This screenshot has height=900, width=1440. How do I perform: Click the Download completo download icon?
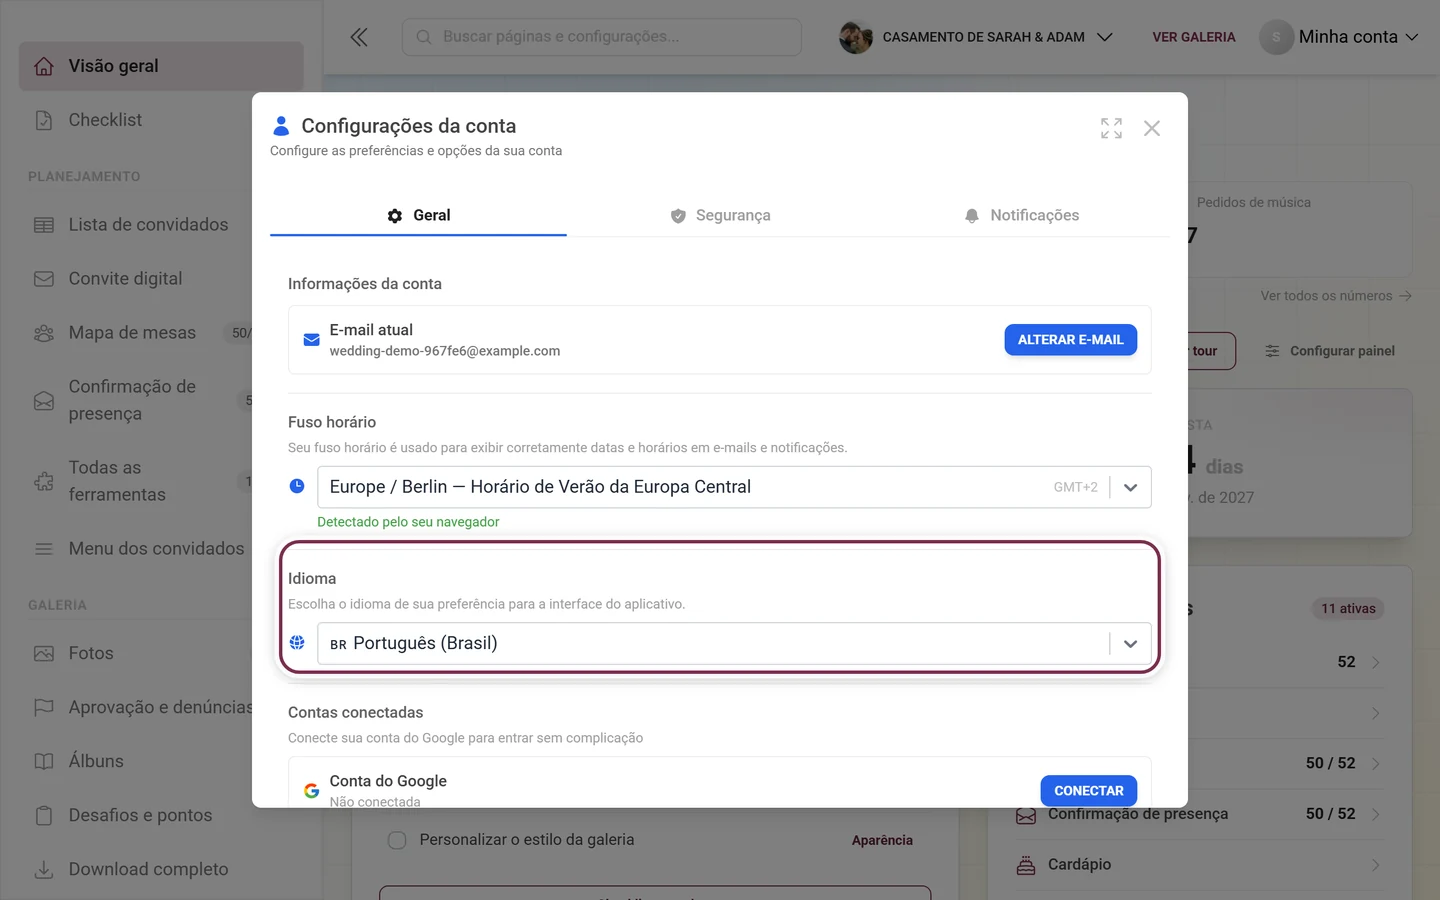(44, 870)
